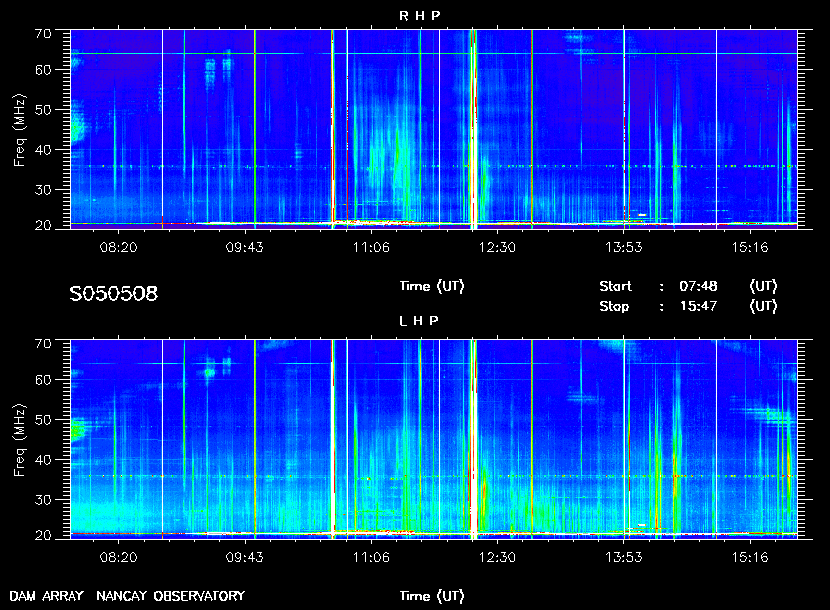Click the 13:53 tick label under LHP plot

click(624, 557)
